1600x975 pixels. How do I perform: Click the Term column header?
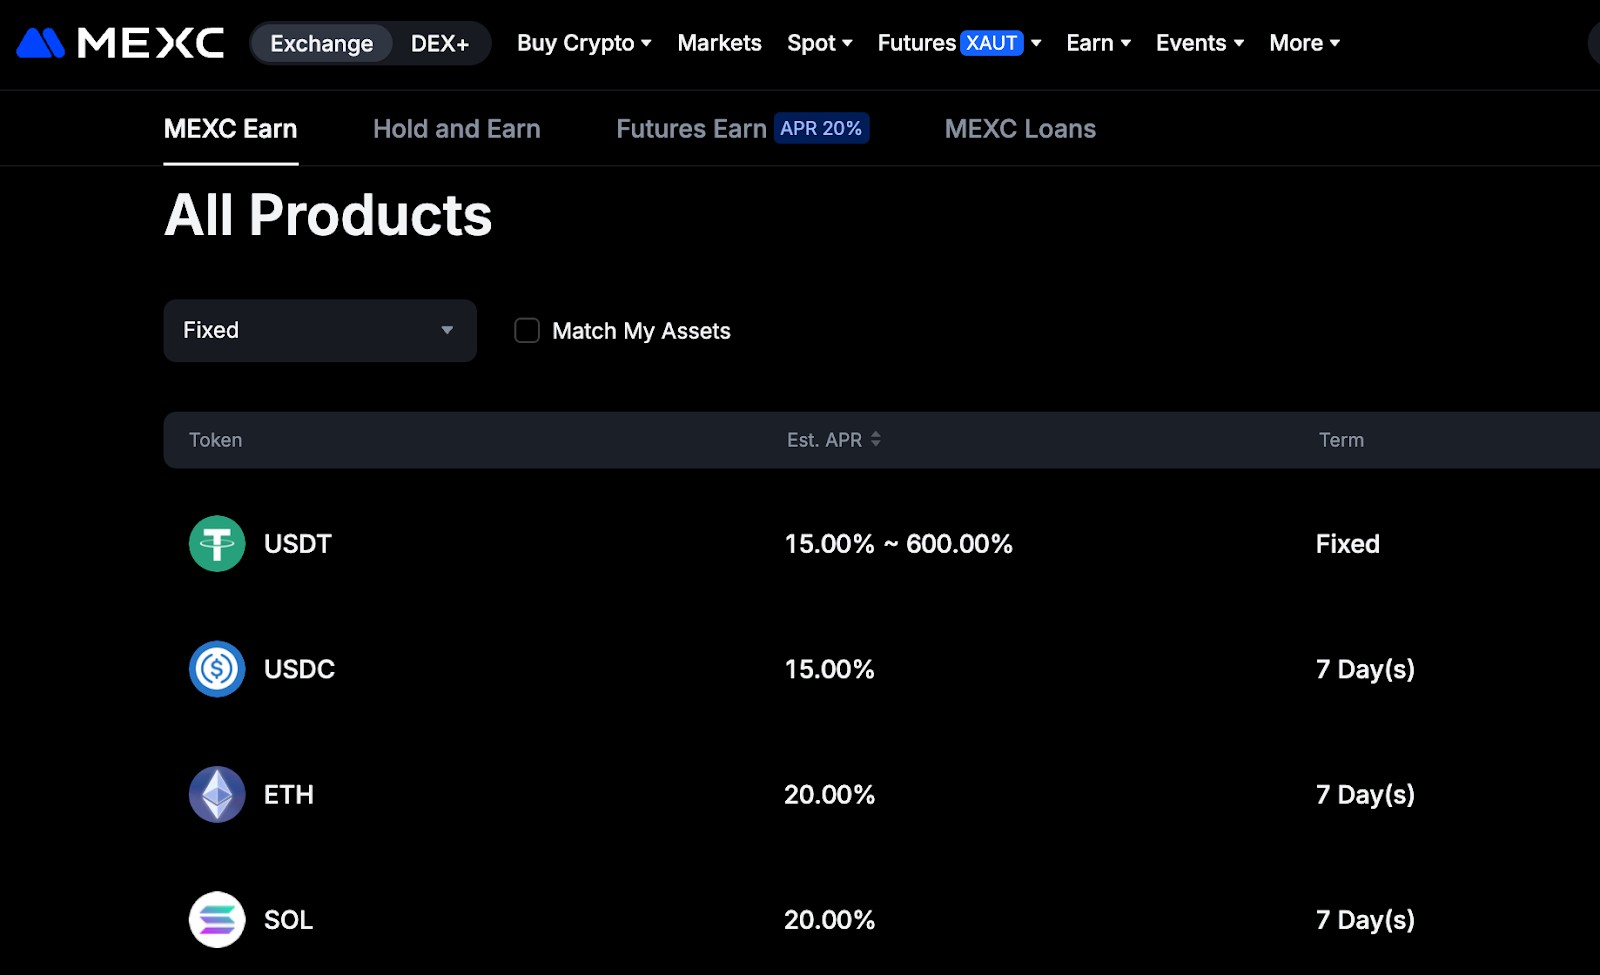[1341, 440]
